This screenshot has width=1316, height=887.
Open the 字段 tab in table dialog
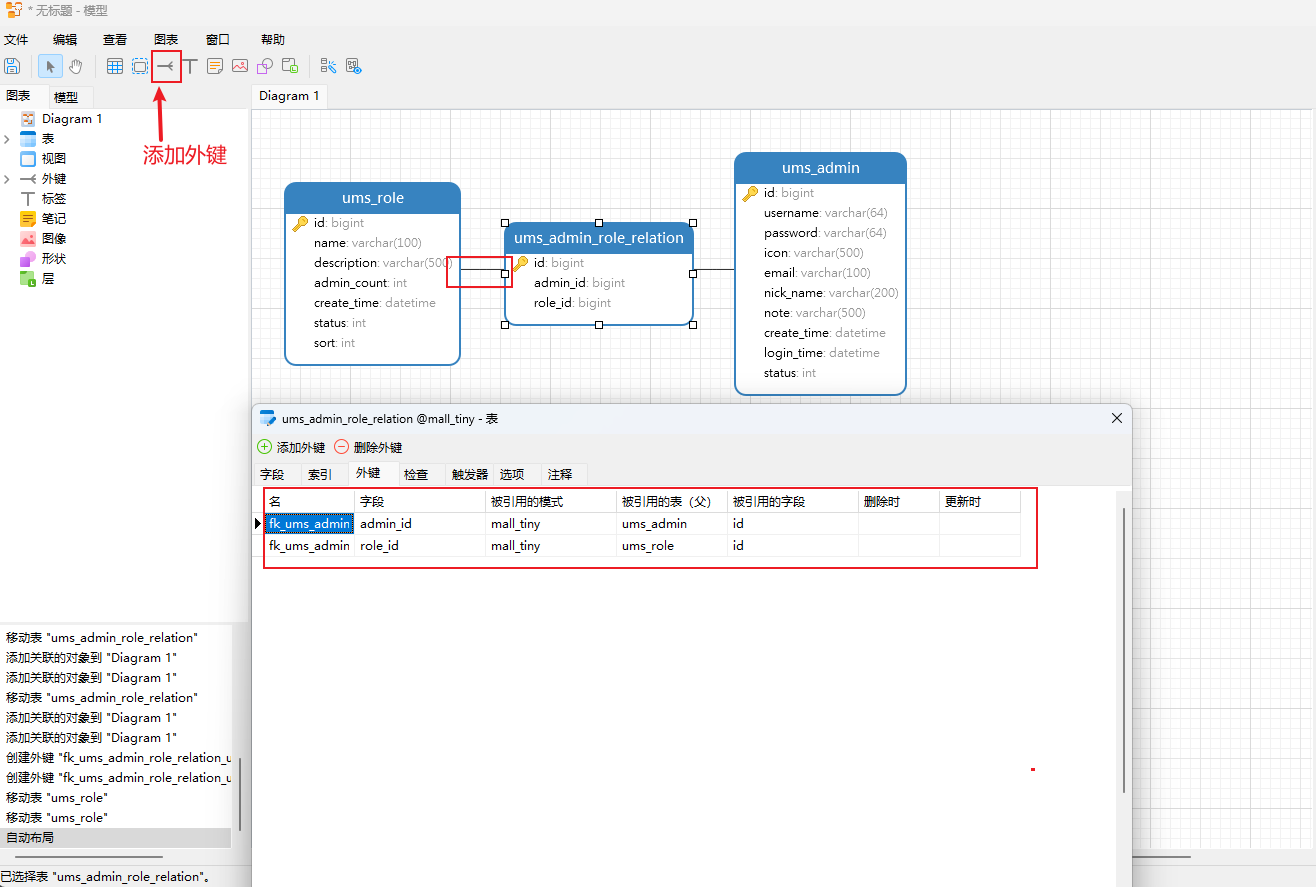coord(272,474)
